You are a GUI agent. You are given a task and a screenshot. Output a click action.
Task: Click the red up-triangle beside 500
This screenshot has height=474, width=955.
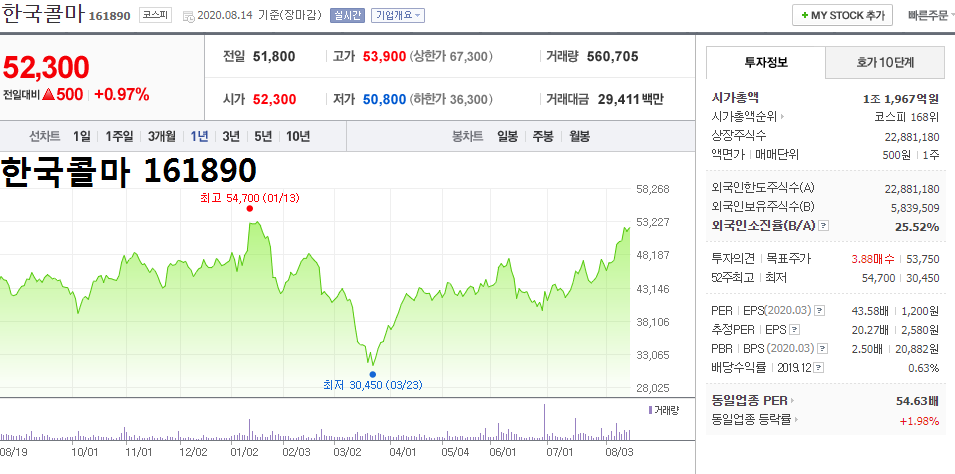49,94
